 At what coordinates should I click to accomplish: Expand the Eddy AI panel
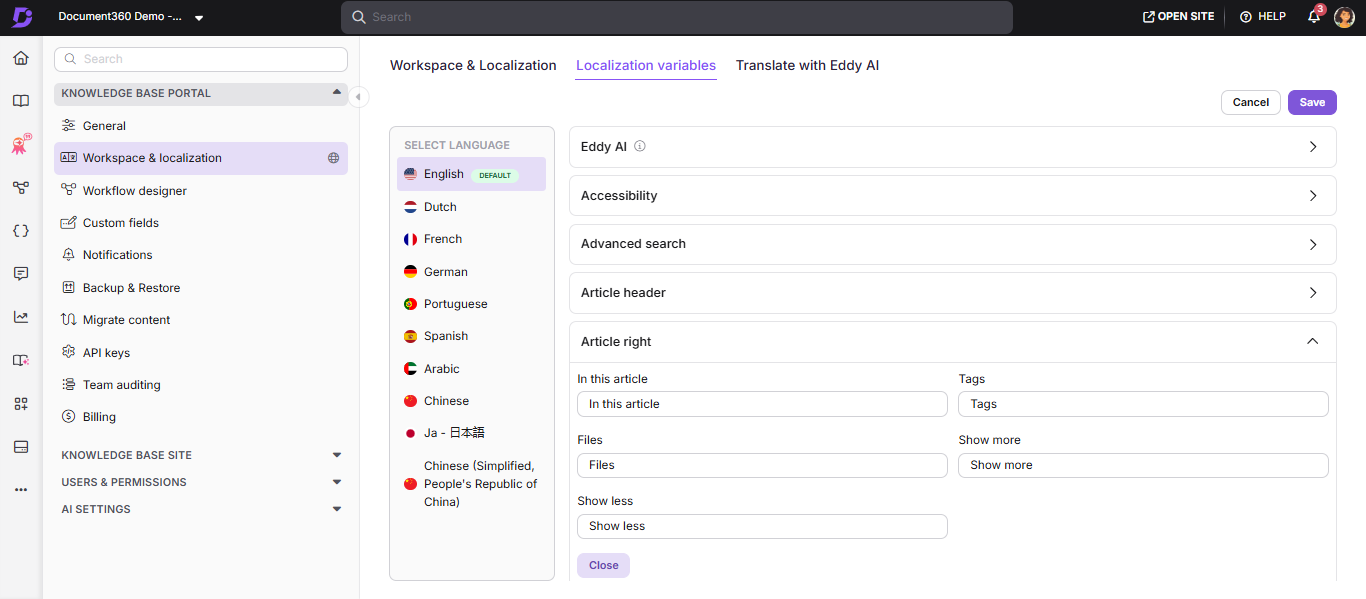point(952,146)
